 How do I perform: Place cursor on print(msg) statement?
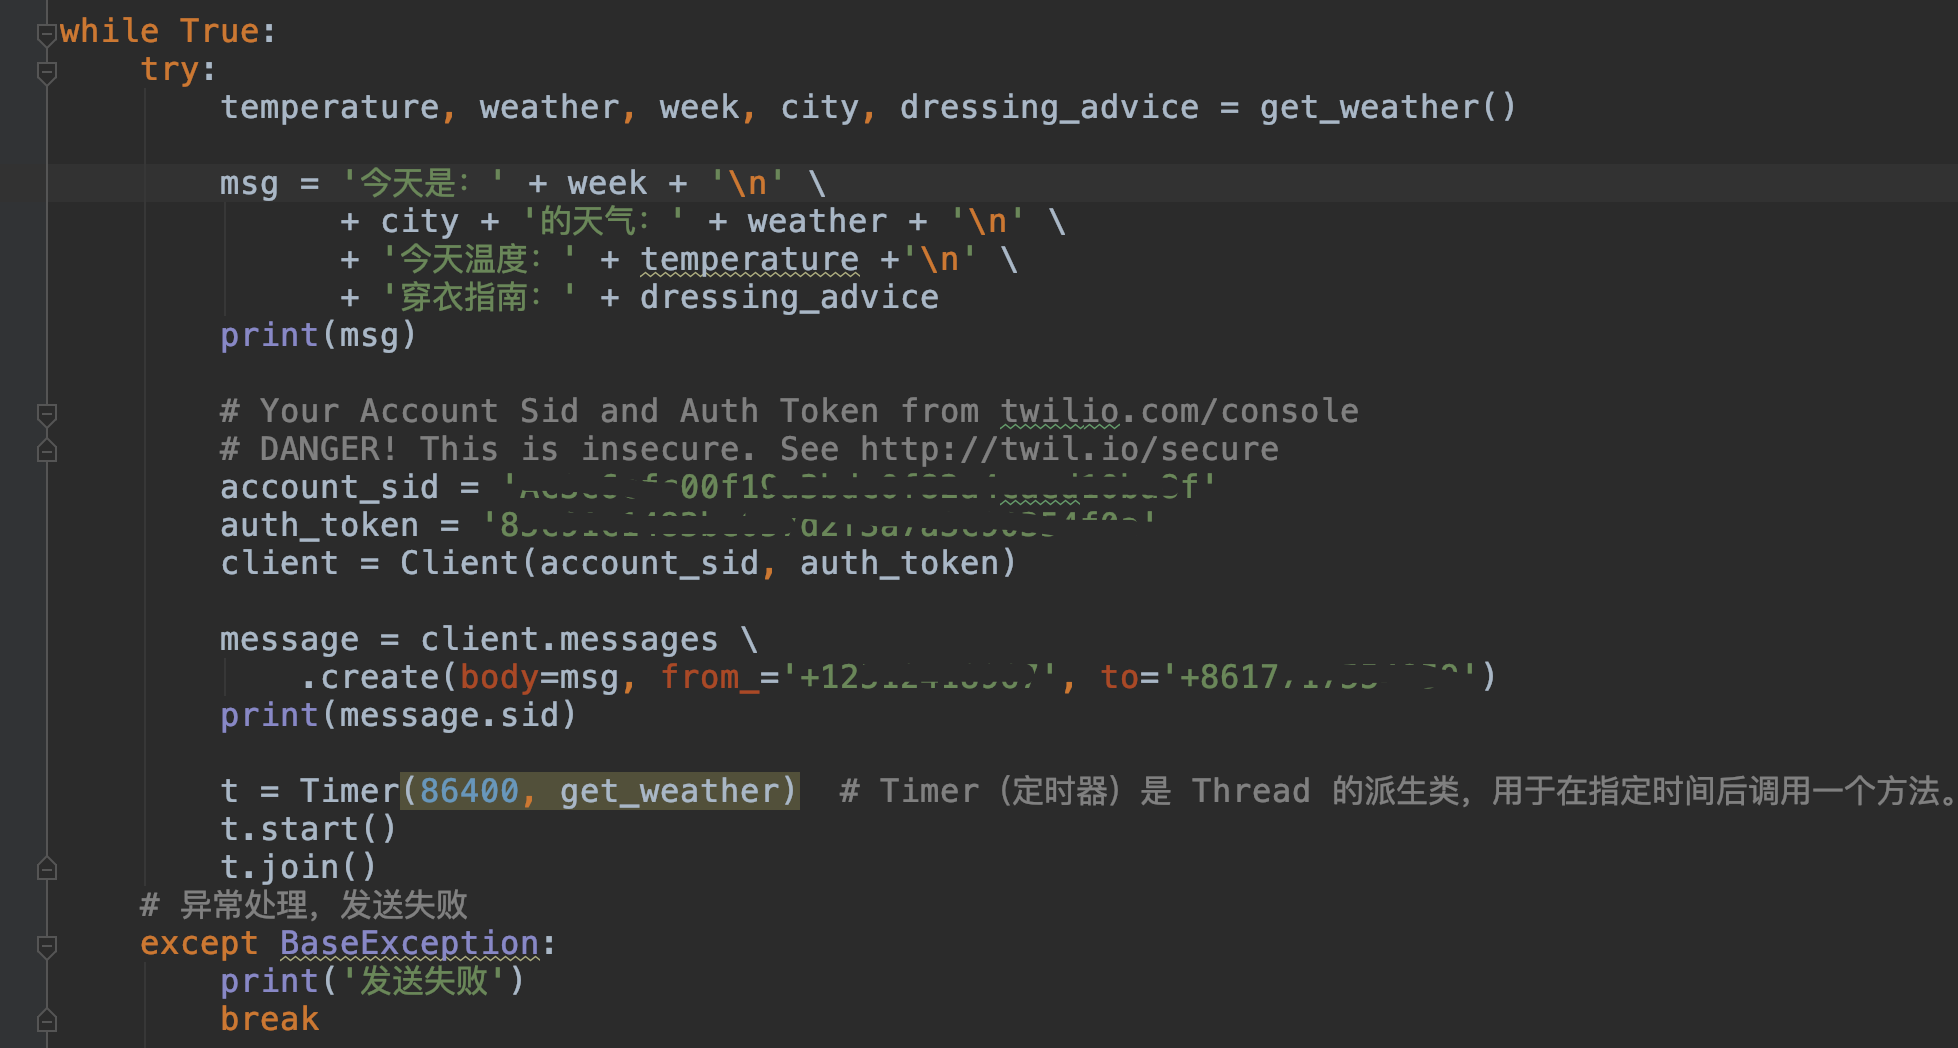pyautogui.click(x=318, y=335)
